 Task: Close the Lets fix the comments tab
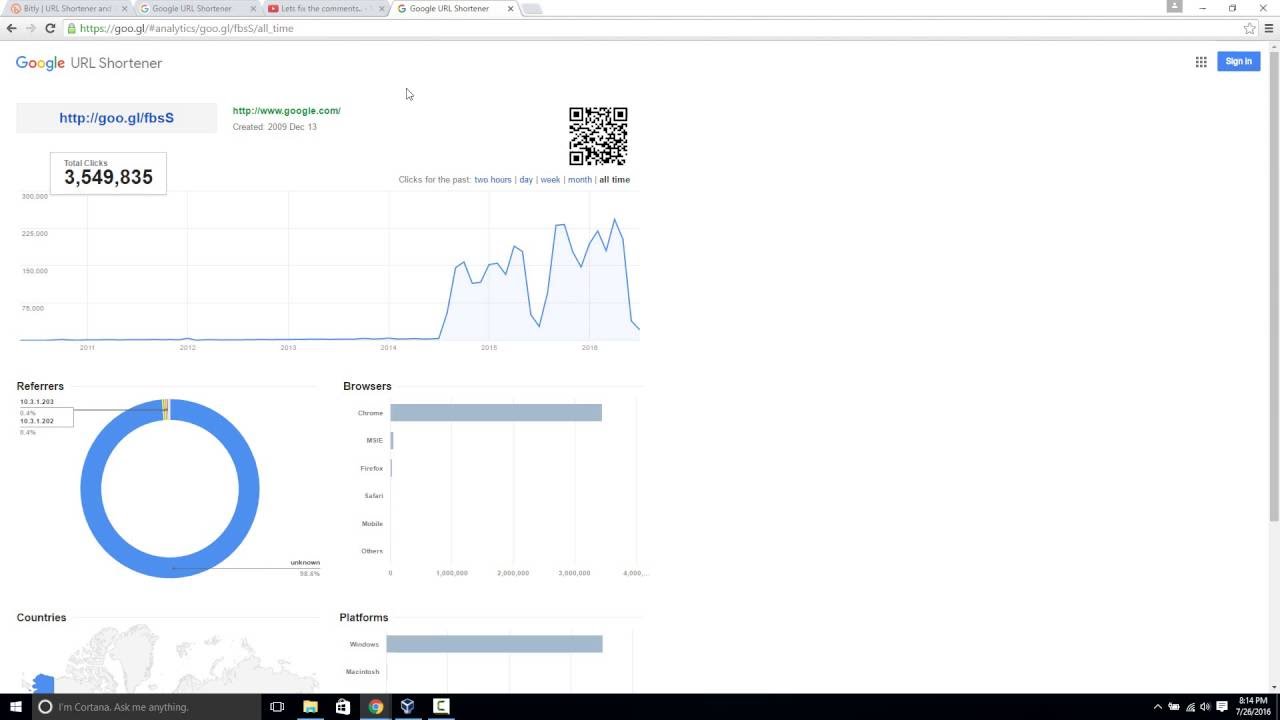[381, 9]
